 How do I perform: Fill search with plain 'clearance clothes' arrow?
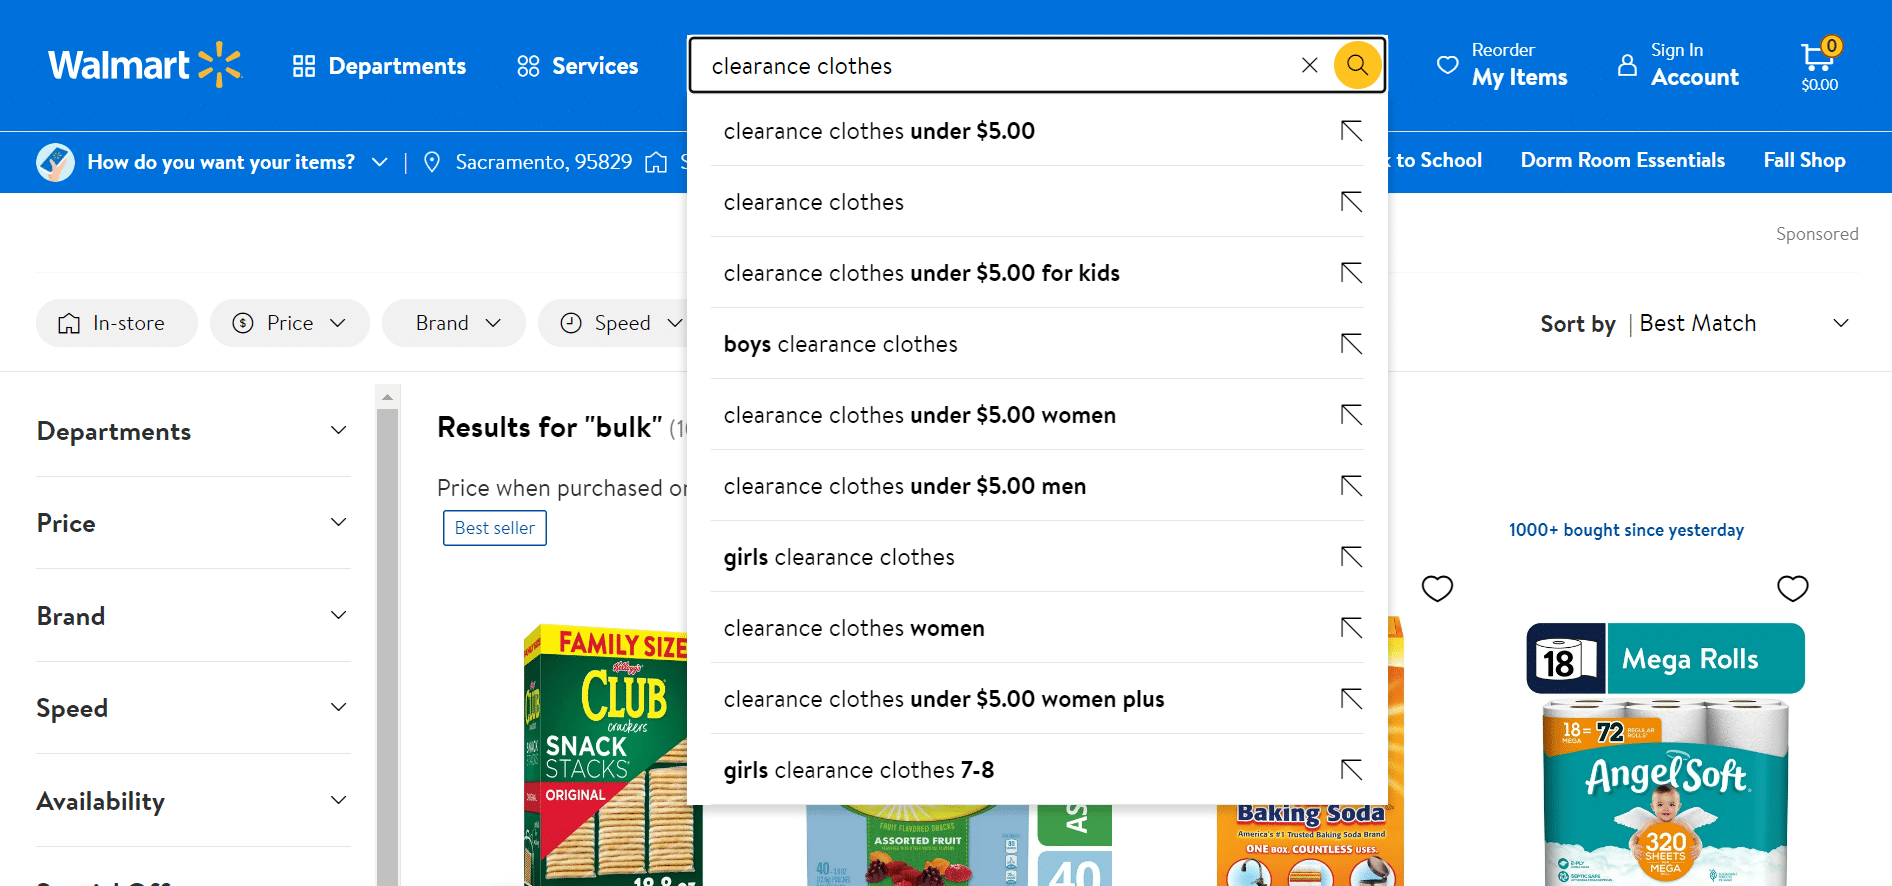[1352, 202]
